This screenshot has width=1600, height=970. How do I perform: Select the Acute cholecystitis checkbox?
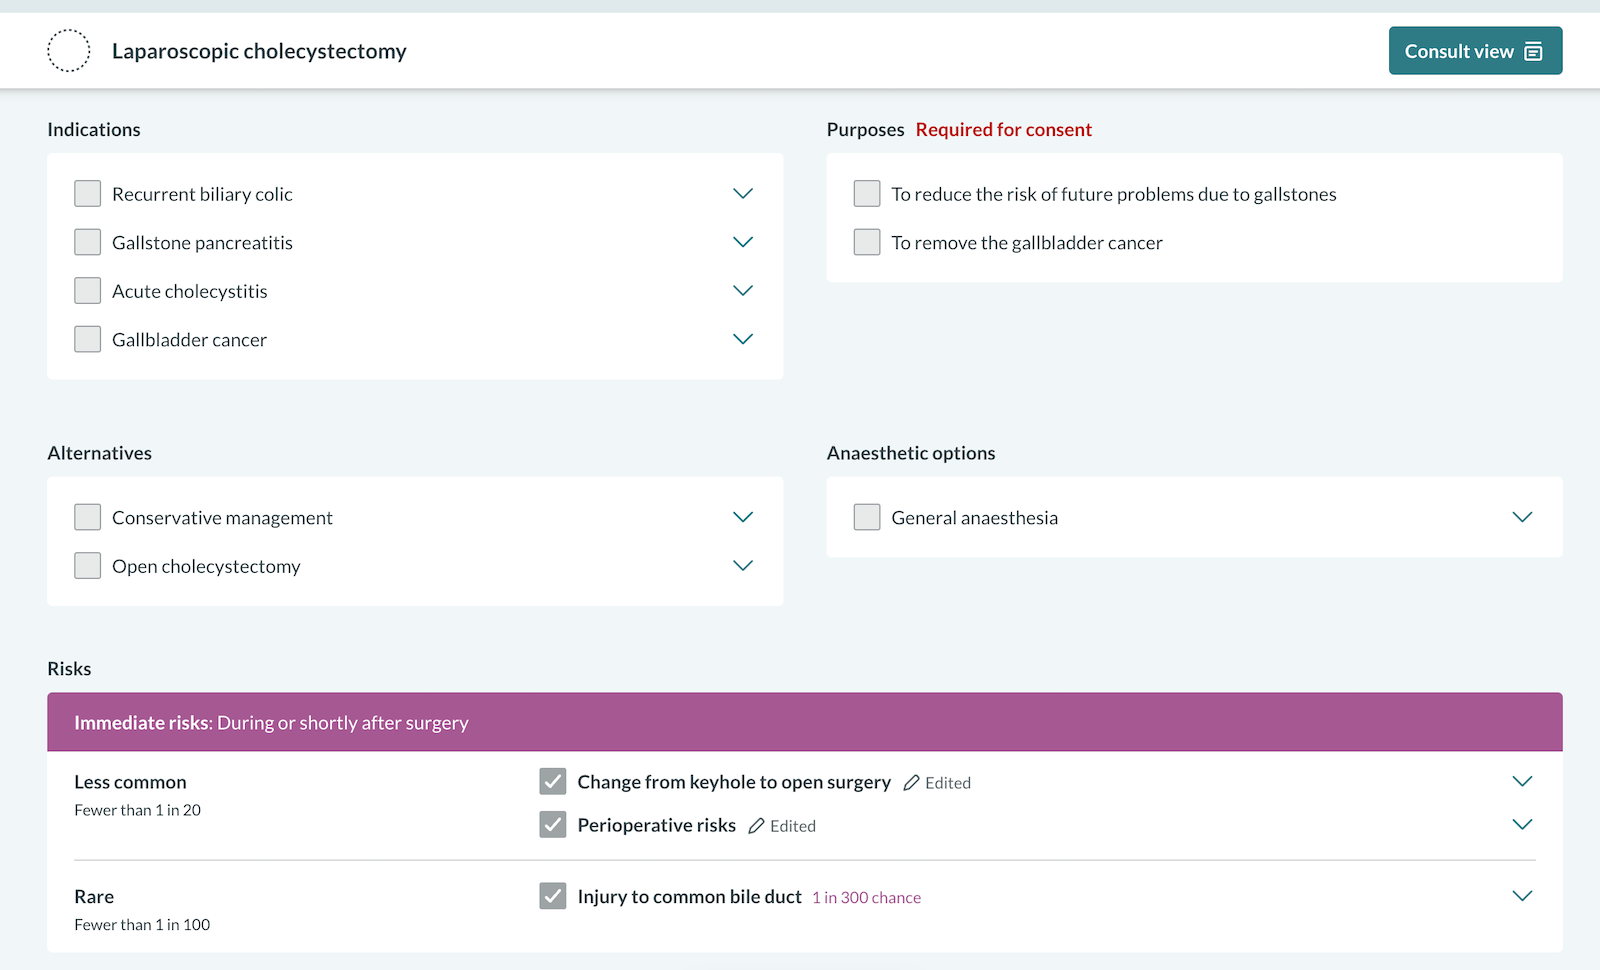point(87,290)
